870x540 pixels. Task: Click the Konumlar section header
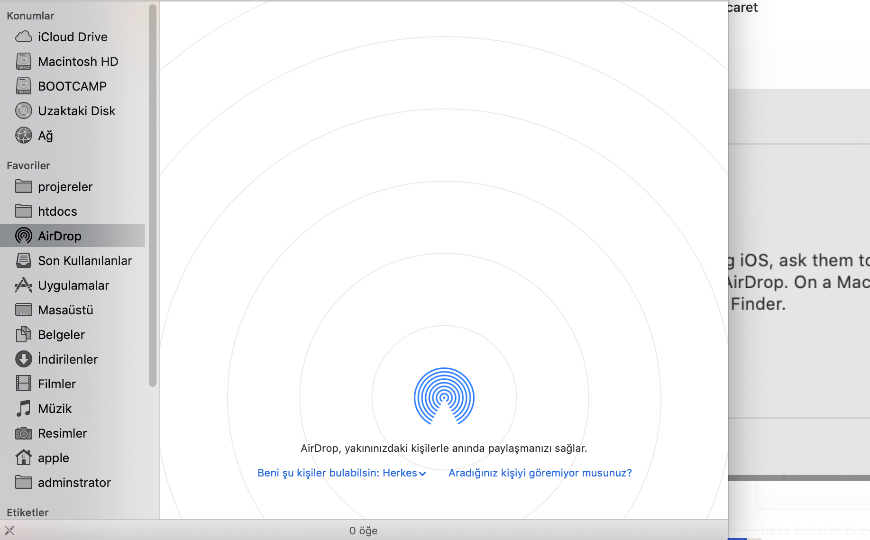(x=31, y=16)
